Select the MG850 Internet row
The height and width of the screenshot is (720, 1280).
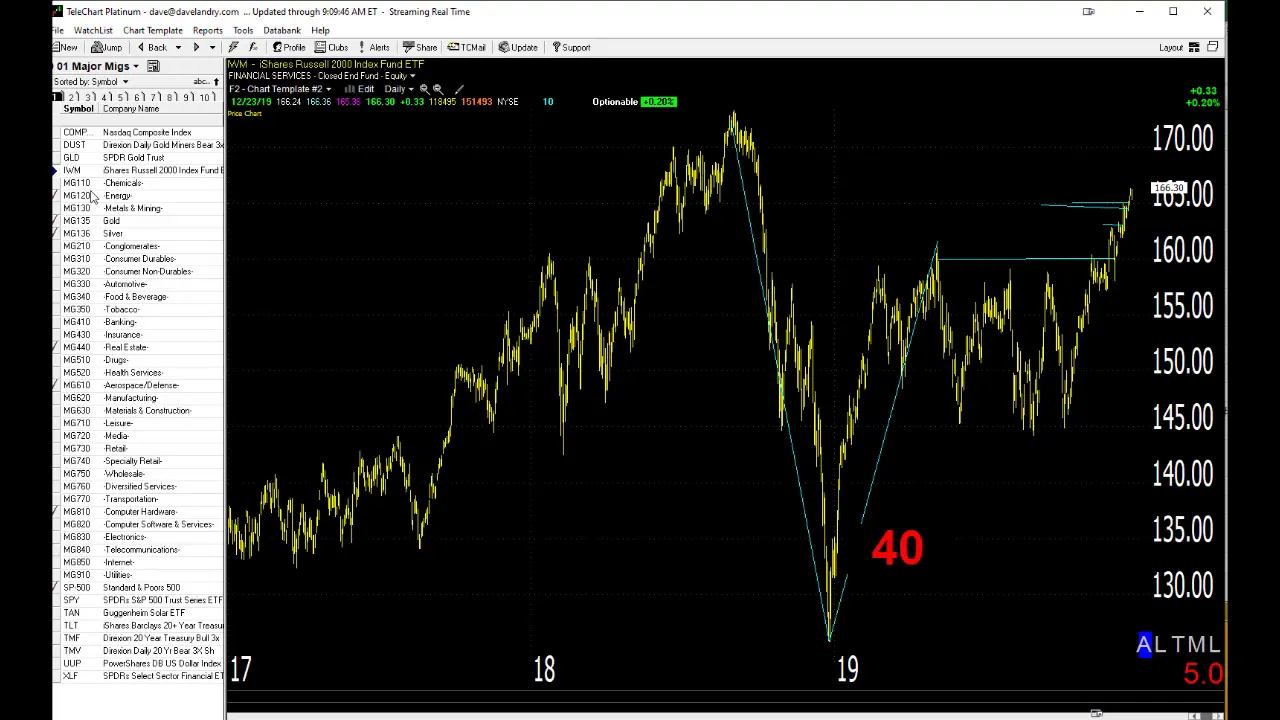pyautogui.click(x=139, y=562)
